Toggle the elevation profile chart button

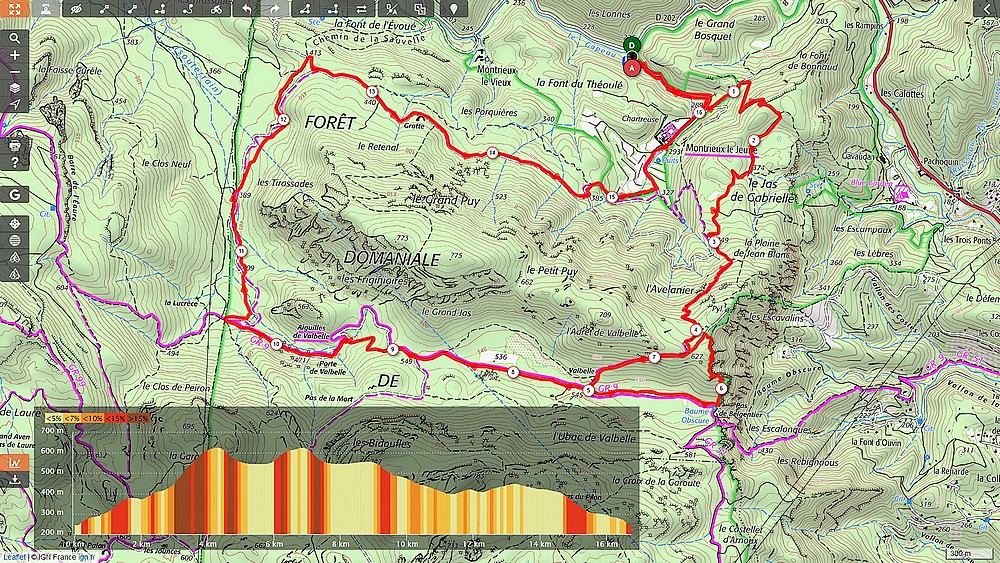click(15, 463)
